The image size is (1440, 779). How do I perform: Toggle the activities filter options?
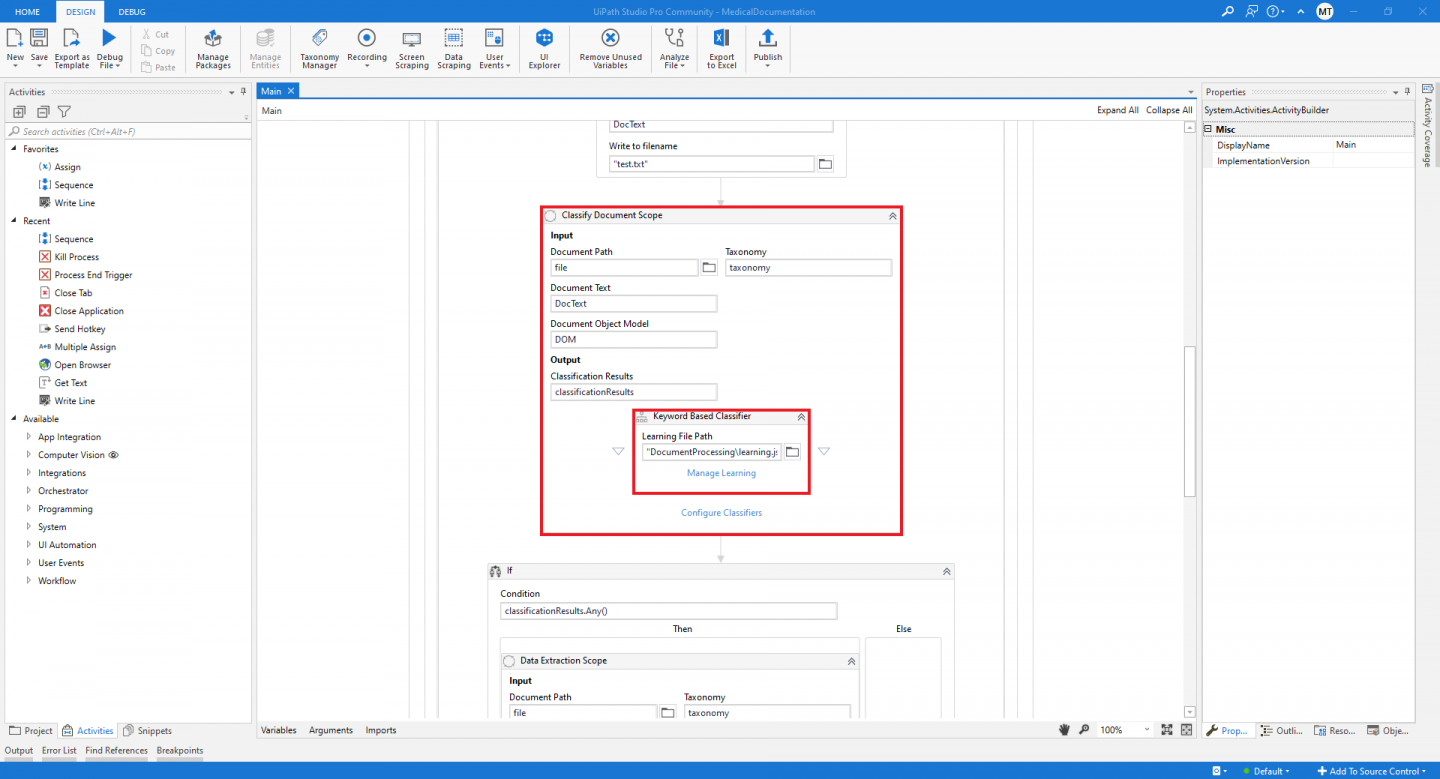[x=63, y=111]
